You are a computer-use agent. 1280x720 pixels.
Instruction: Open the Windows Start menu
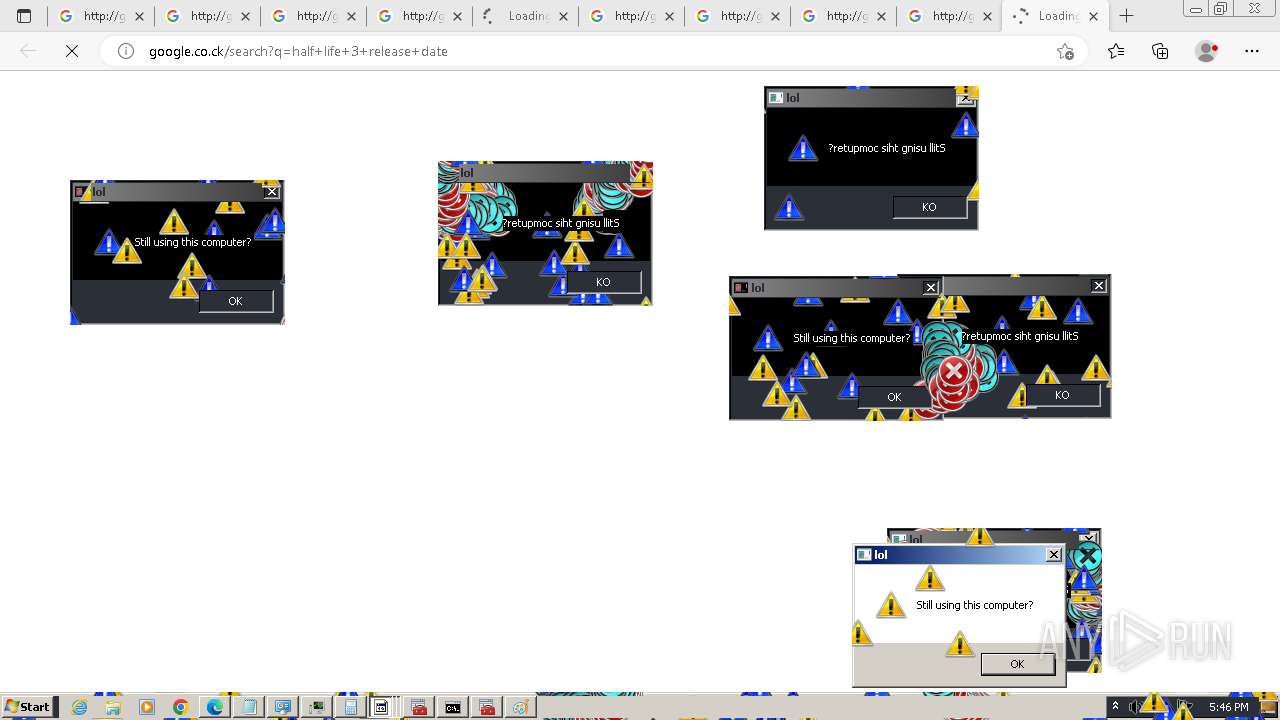coord(28,707)
